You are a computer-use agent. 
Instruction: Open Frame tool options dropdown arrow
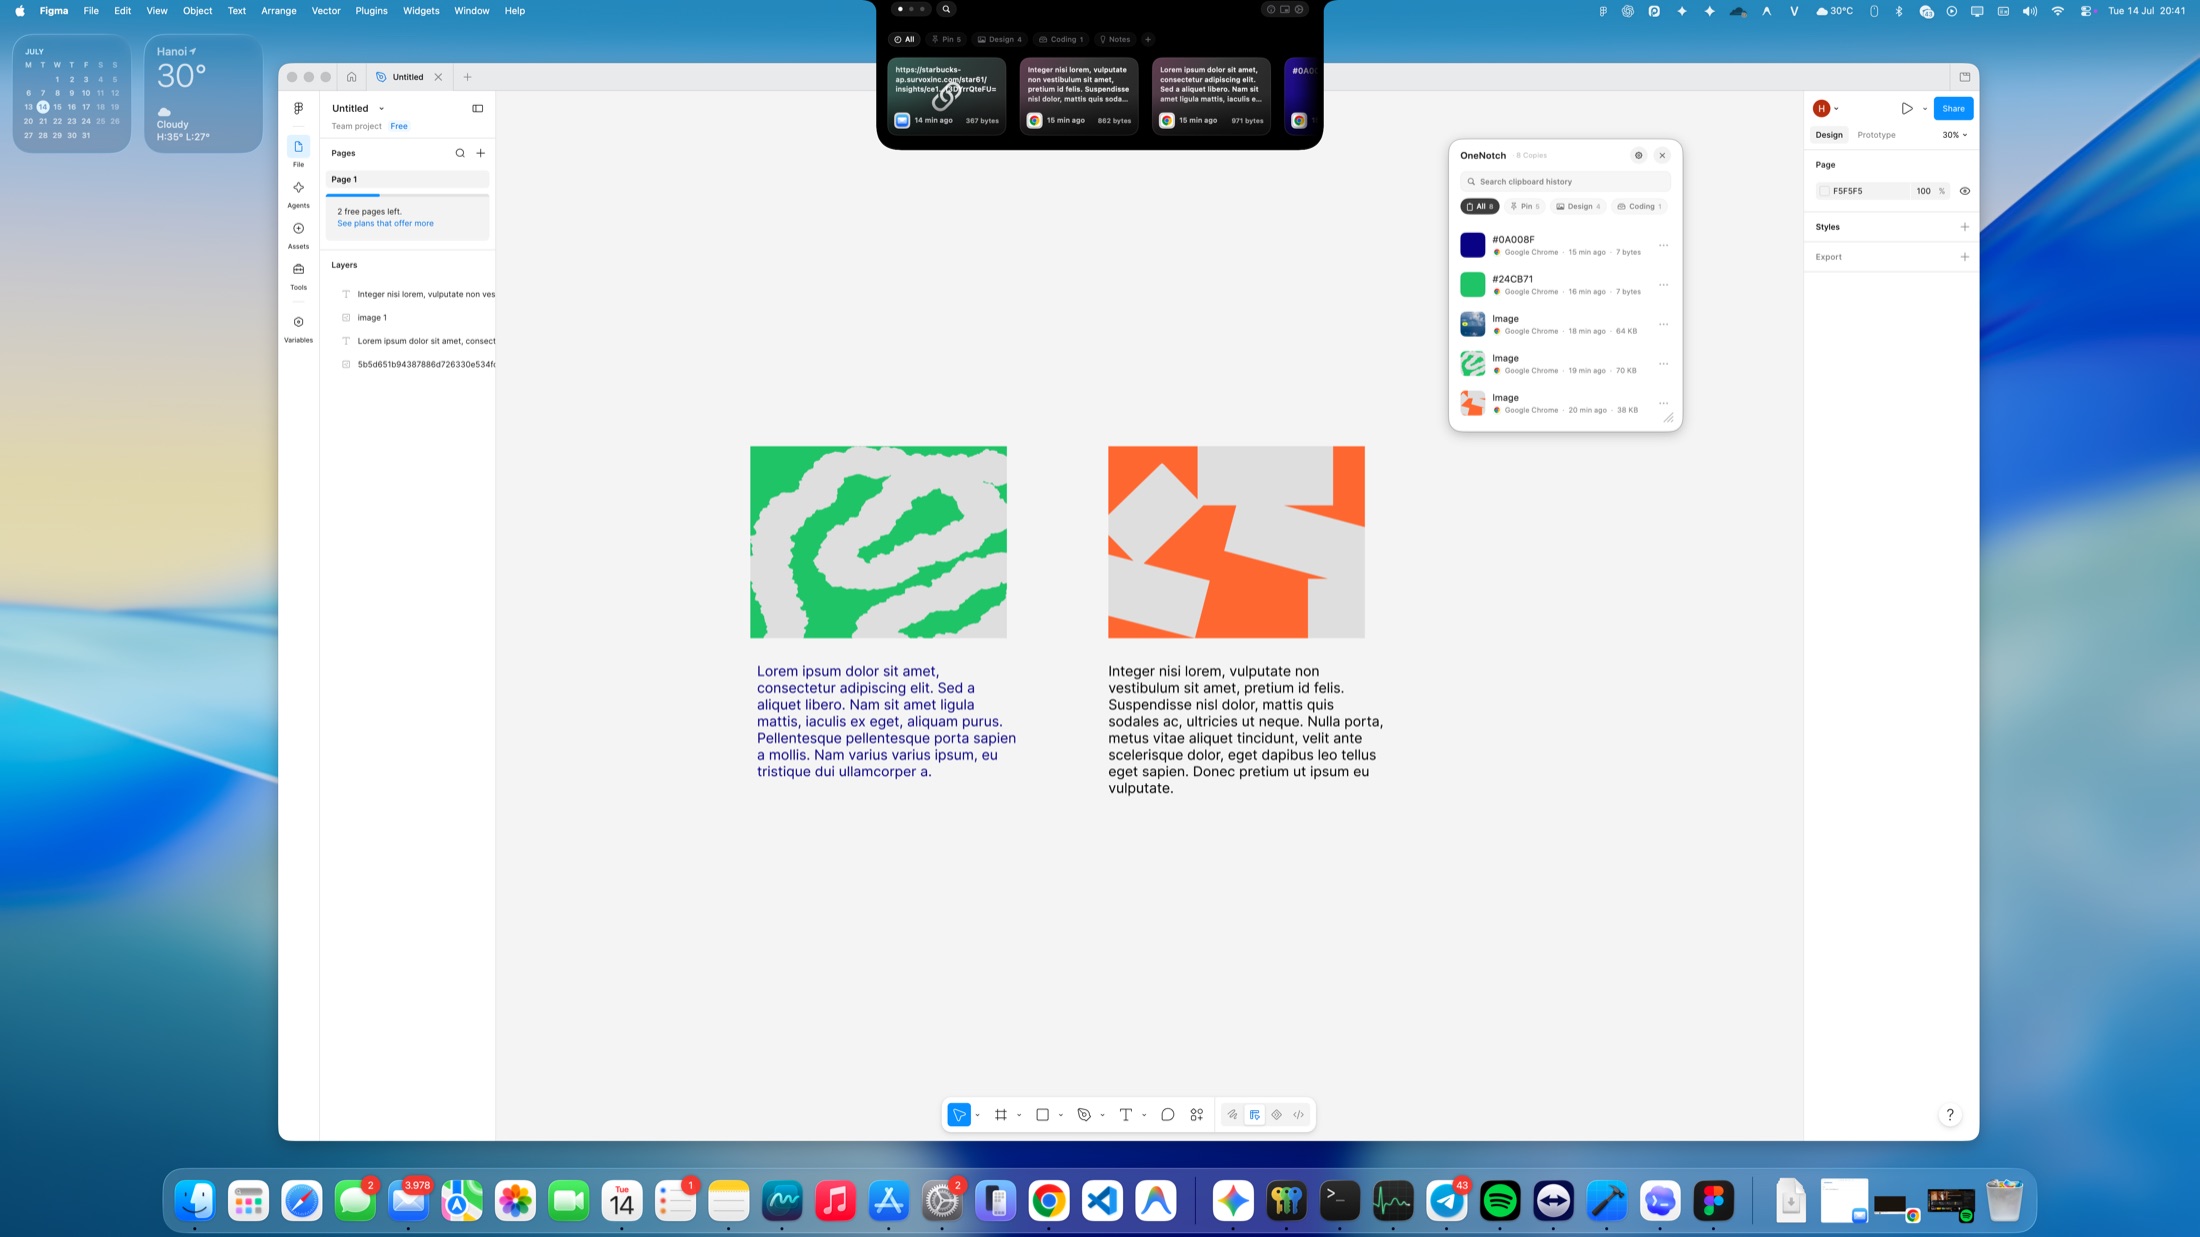(1019, 1115)
